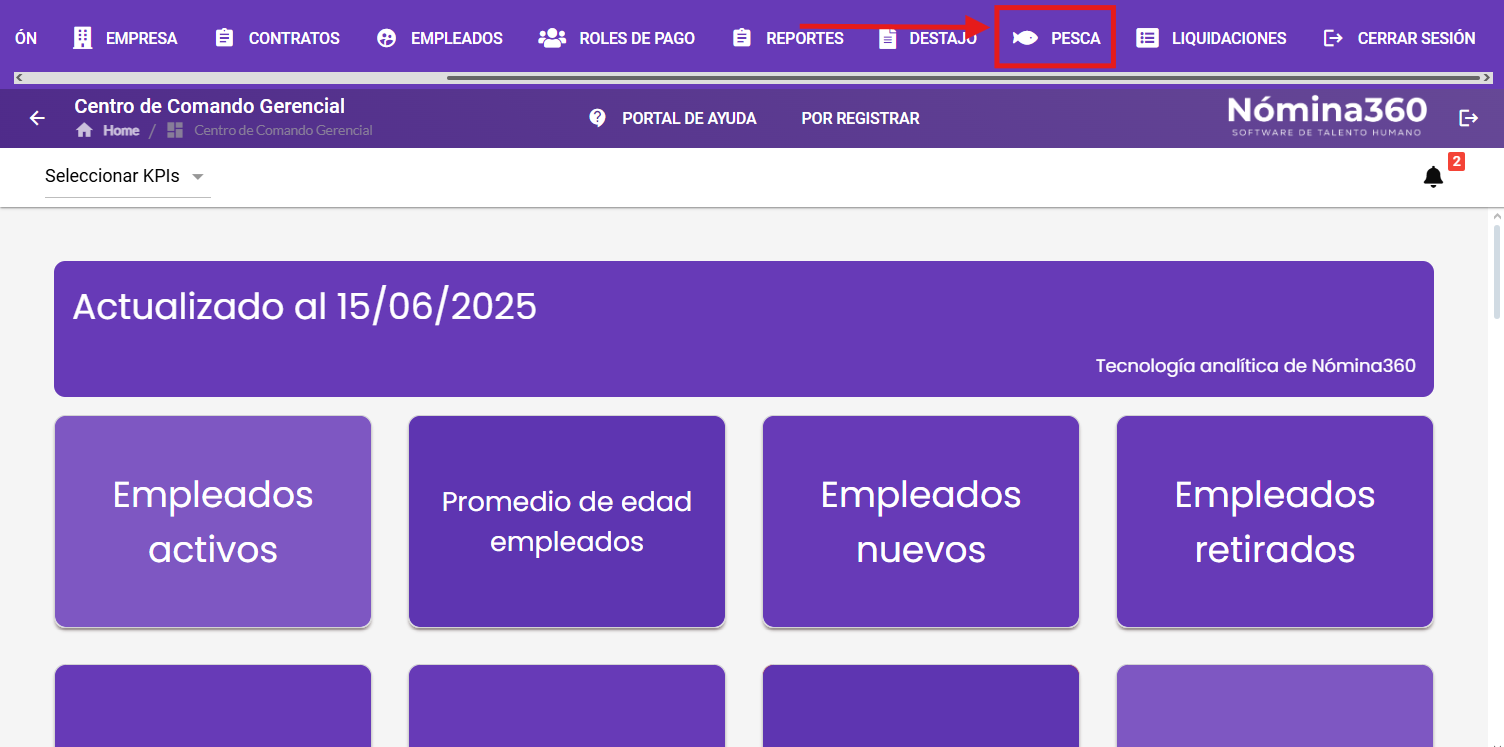Click the "Actualizado al 15/06/2025" text
1504x747 pixels.
tap(305, 306)
